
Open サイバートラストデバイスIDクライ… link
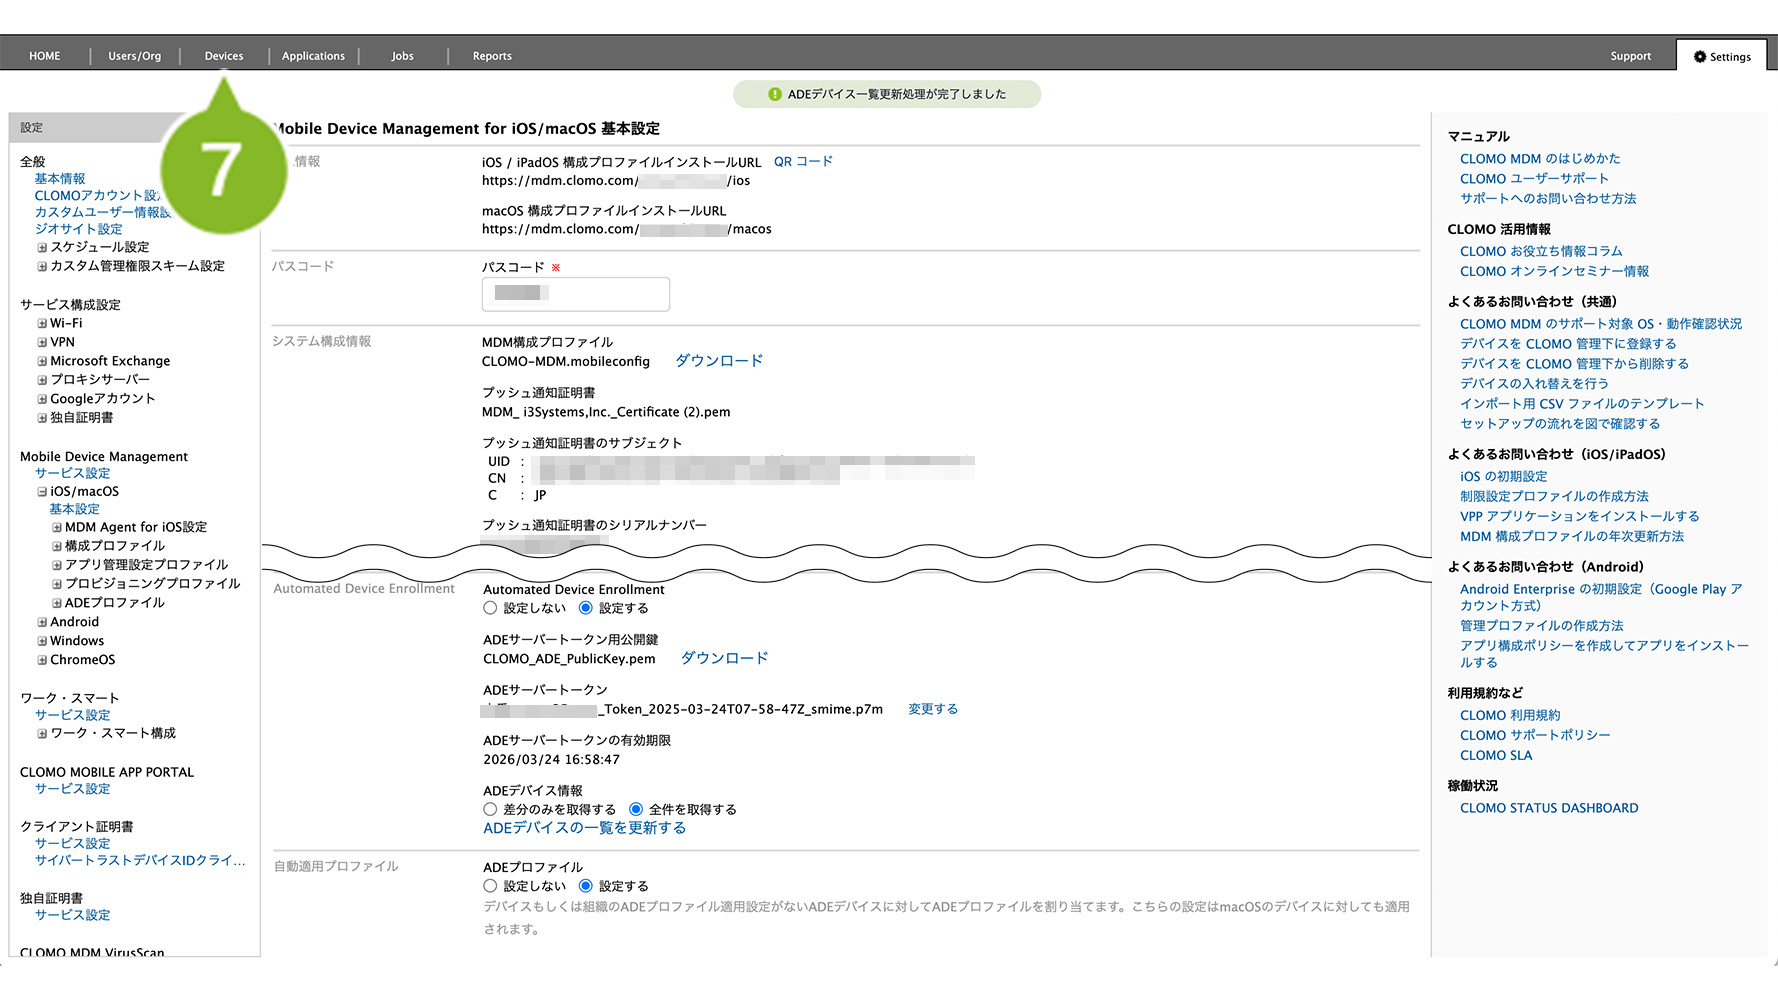tap(140, 860)
